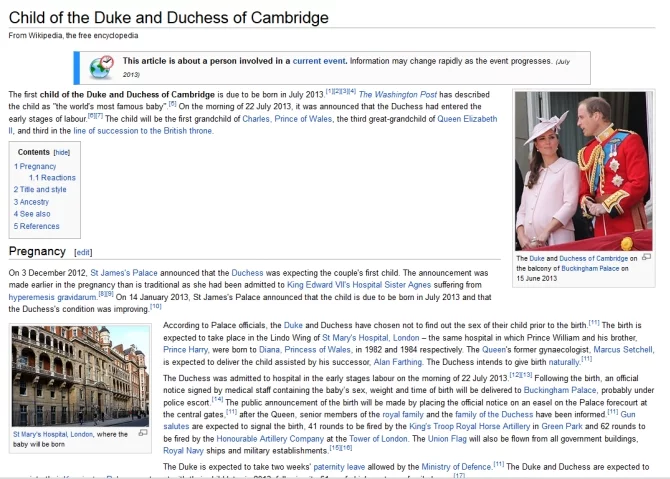This screenshot has width=670, height=479.
Task: Go to Ancestry in the contents
Action: coord(34,202)
